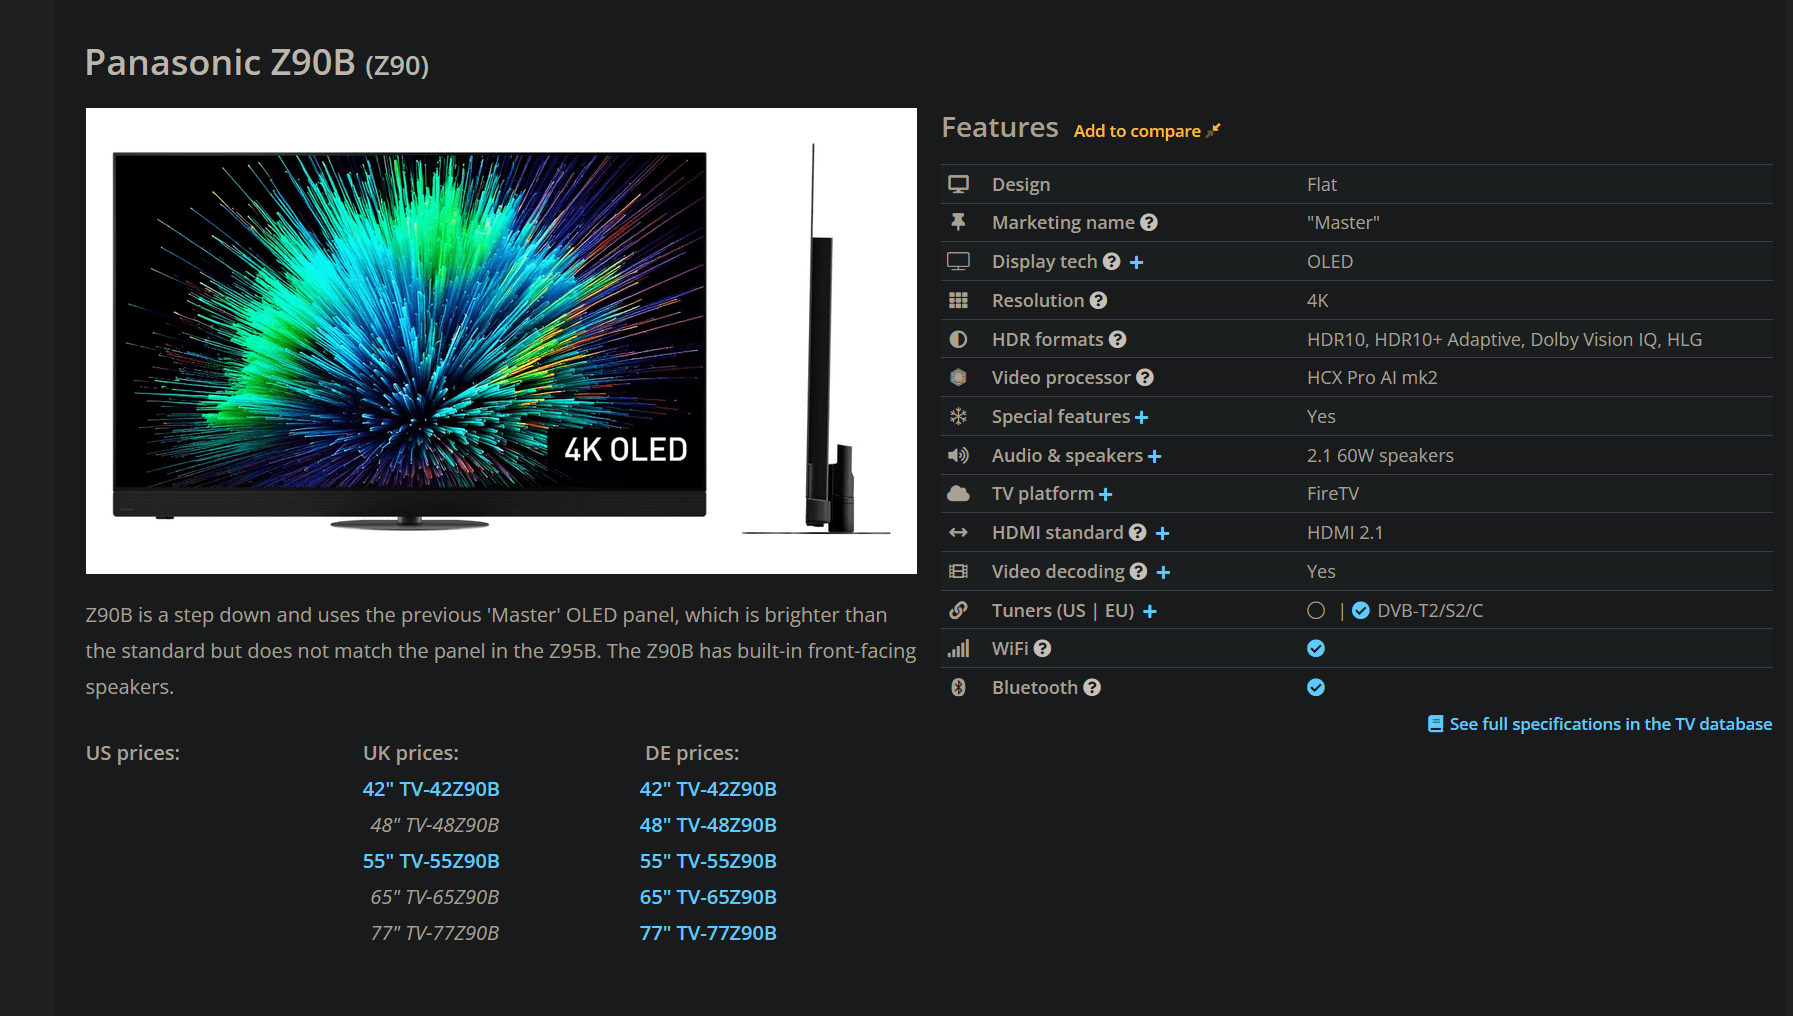The height and width of the screenshot is (1016, 1793).
Task: Click the Bluetooth help question icon
Action: [1092, 688]
